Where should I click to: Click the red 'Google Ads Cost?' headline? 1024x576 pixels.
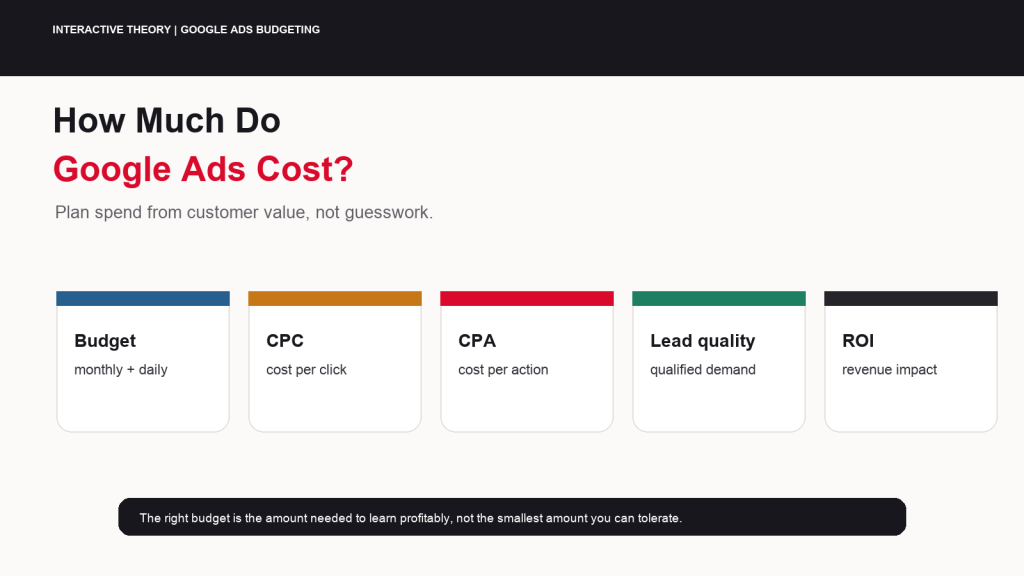[x=203, y=170]
